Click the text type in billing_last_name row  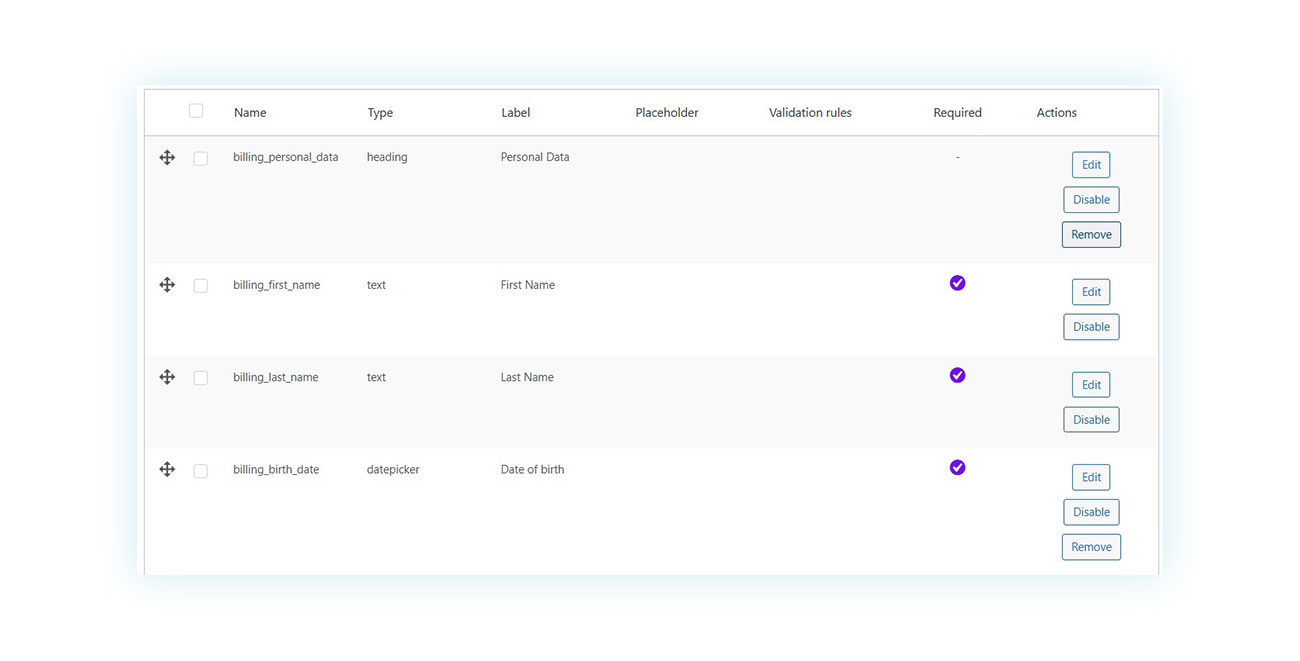coord(376,377)
